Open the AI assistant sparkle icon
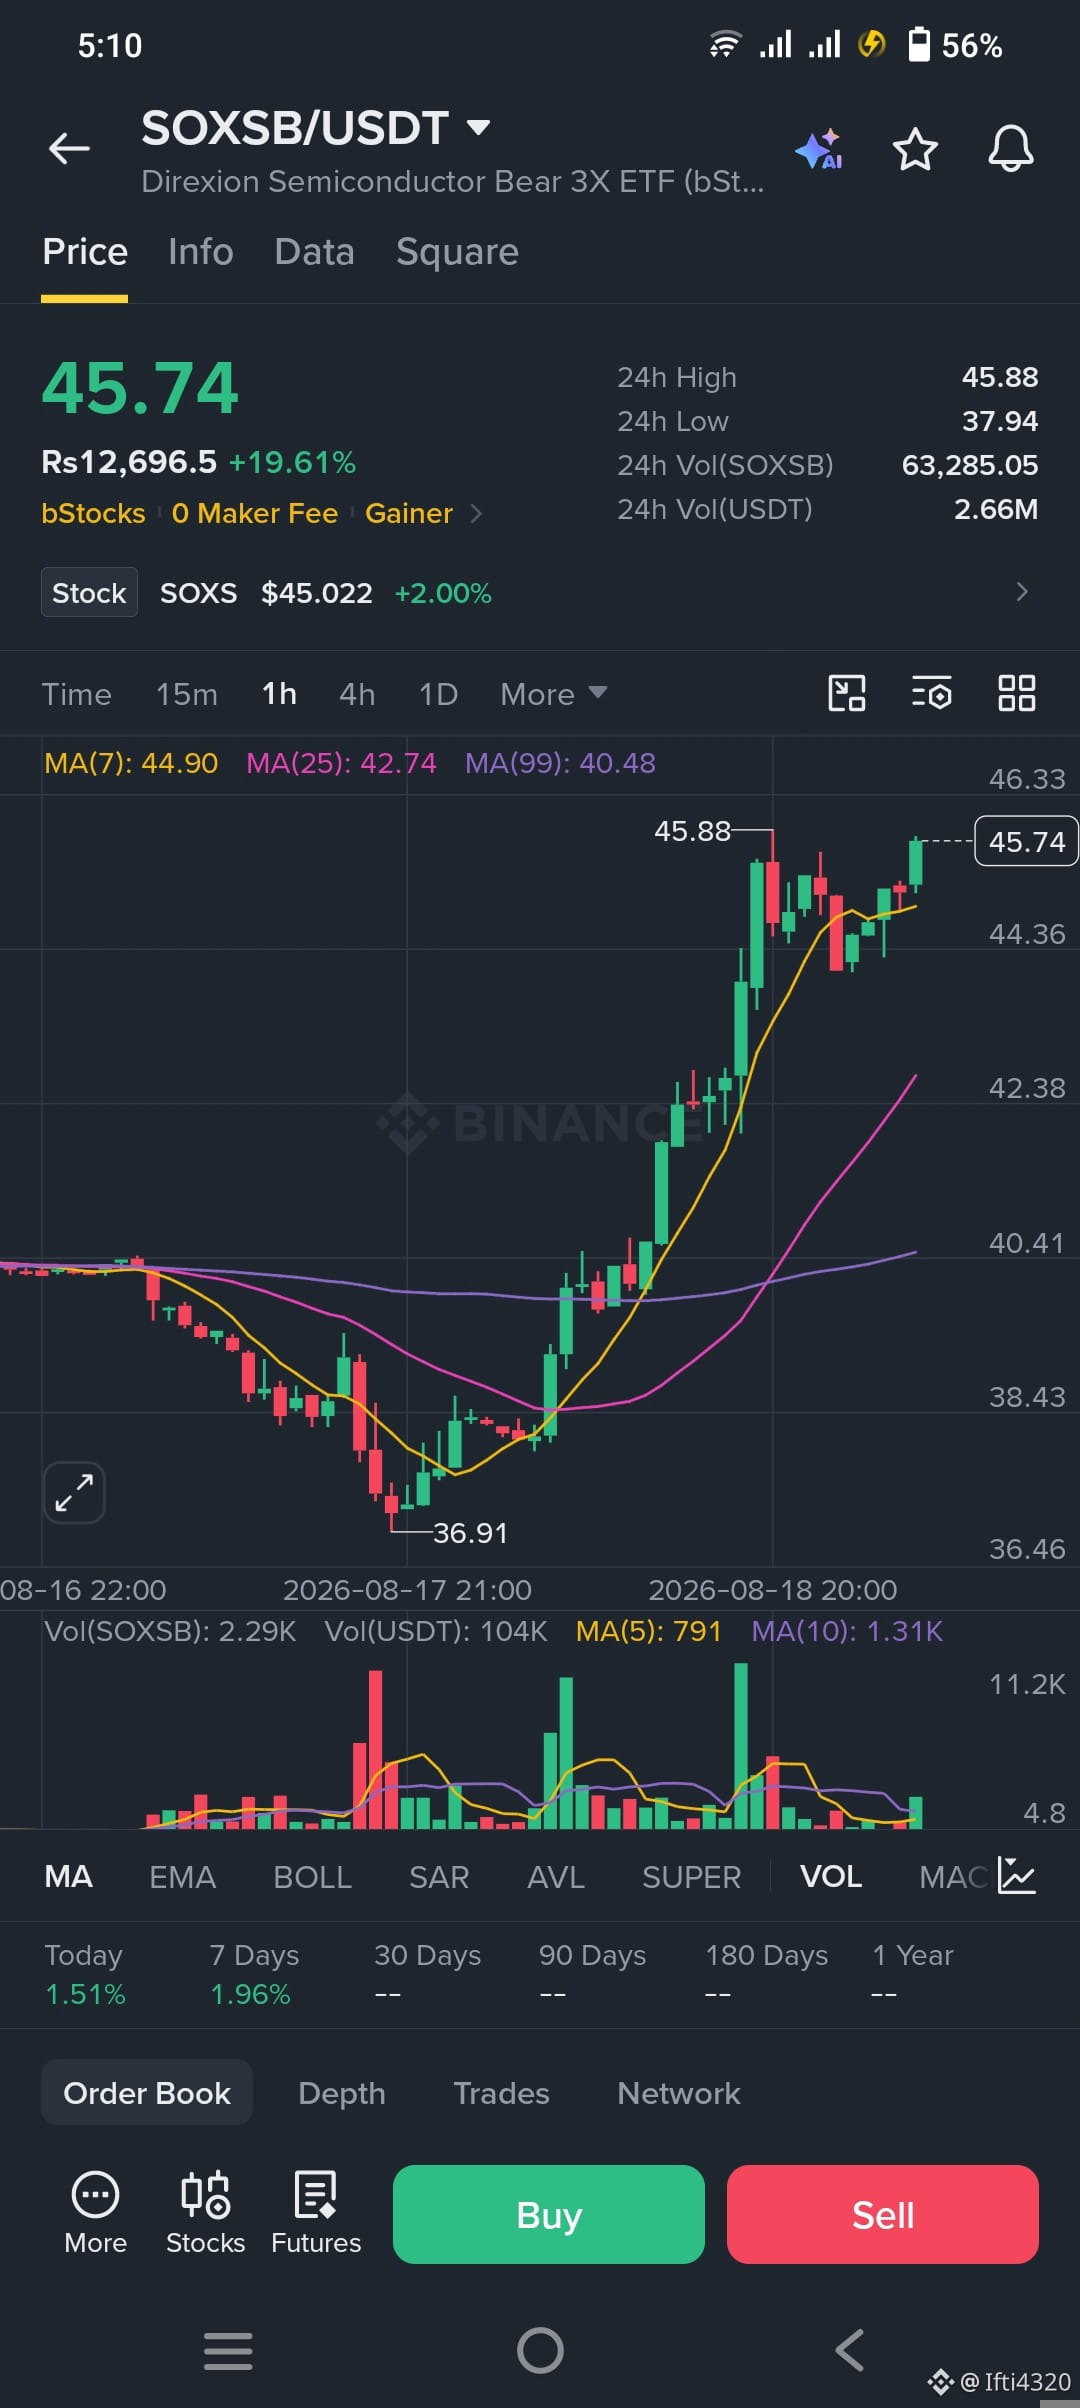 click(x=819, y=150)
